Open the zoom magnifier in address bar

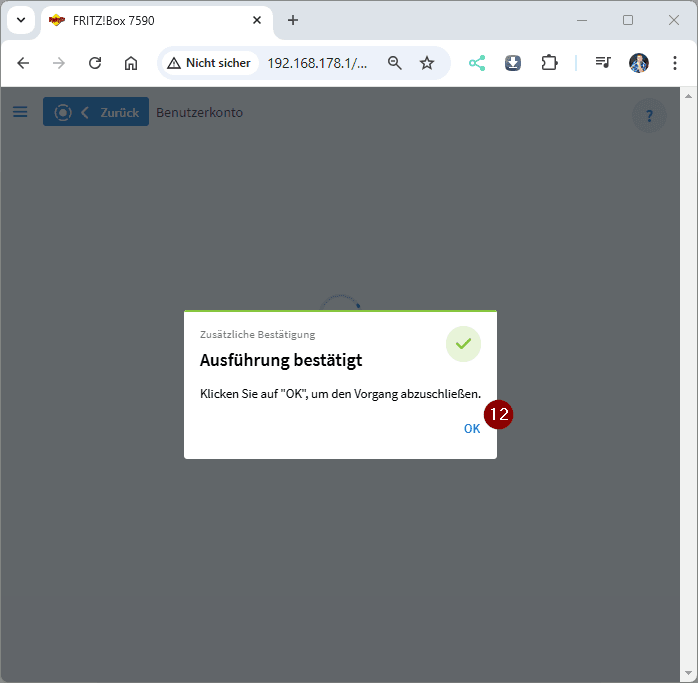pyautogui.click(x=395, y=63)
